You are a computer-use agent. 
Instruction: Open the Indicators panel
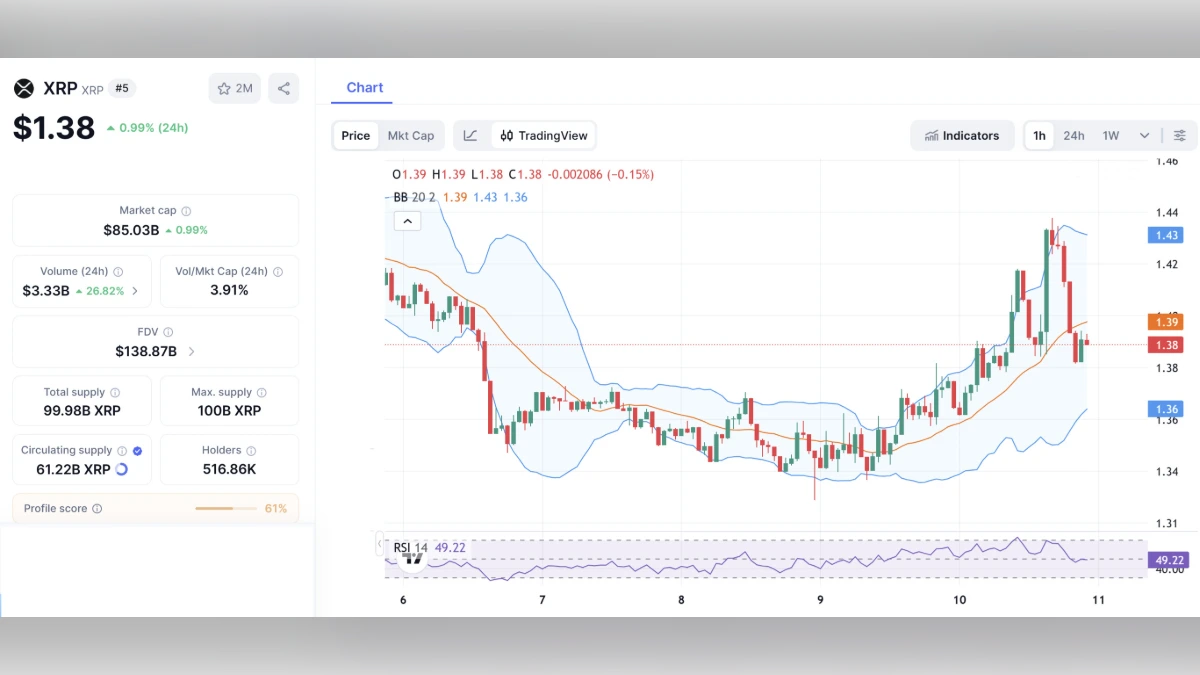click(x=962, y=135)
